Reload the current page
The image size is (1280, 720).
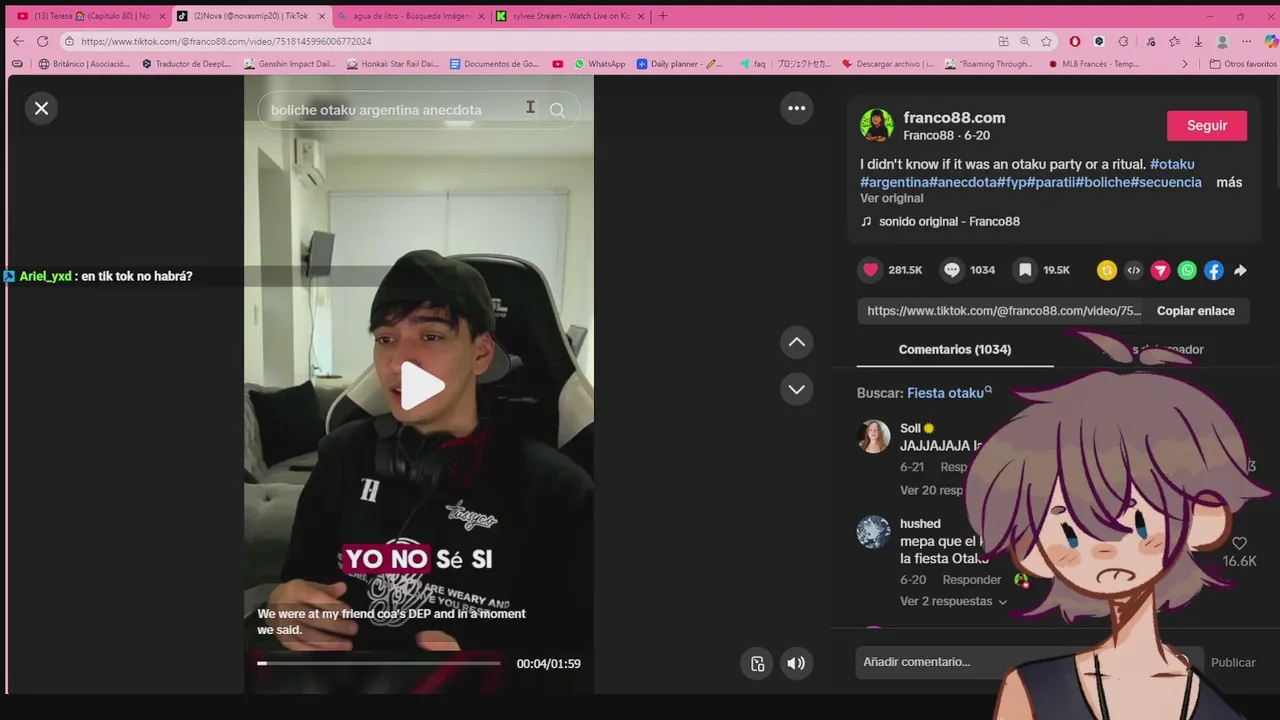42,41
